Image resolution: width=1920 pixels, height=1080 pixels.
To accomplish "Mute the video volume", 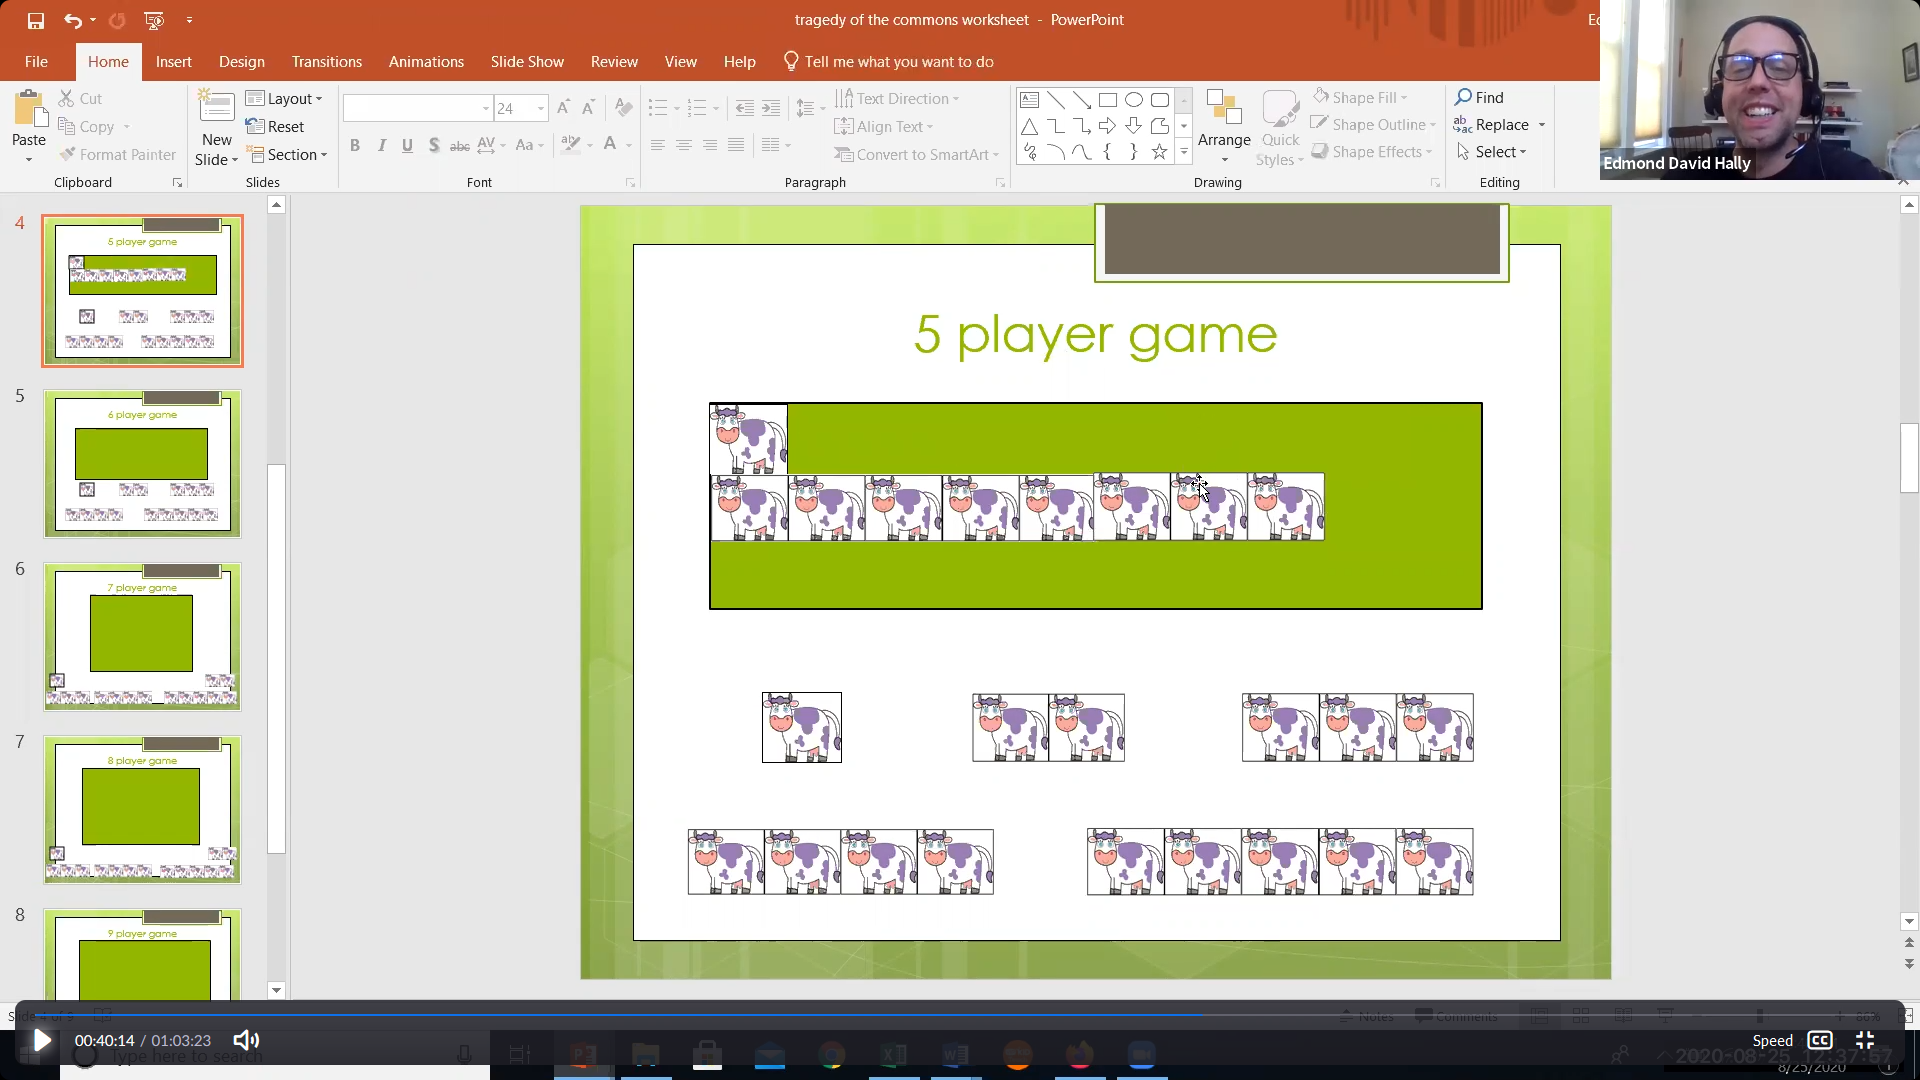I will pos(246,1040).
